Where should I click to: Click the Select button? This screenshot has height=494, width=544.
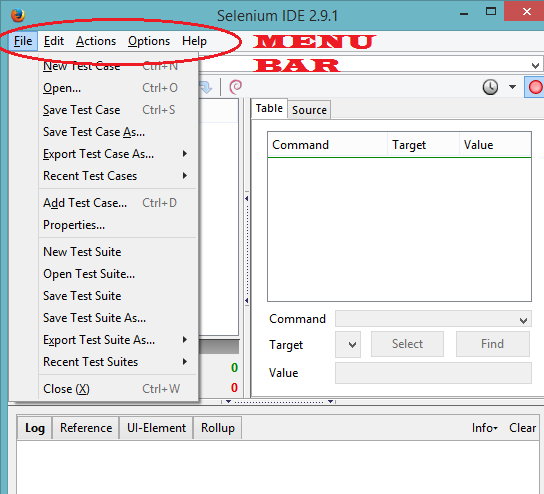(407, 344)
